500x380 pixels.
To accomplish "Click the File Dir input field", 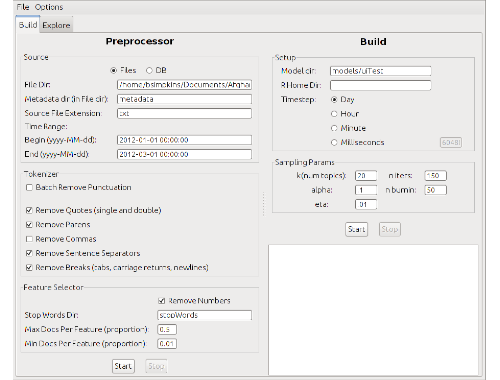I will tap(184, 85).
